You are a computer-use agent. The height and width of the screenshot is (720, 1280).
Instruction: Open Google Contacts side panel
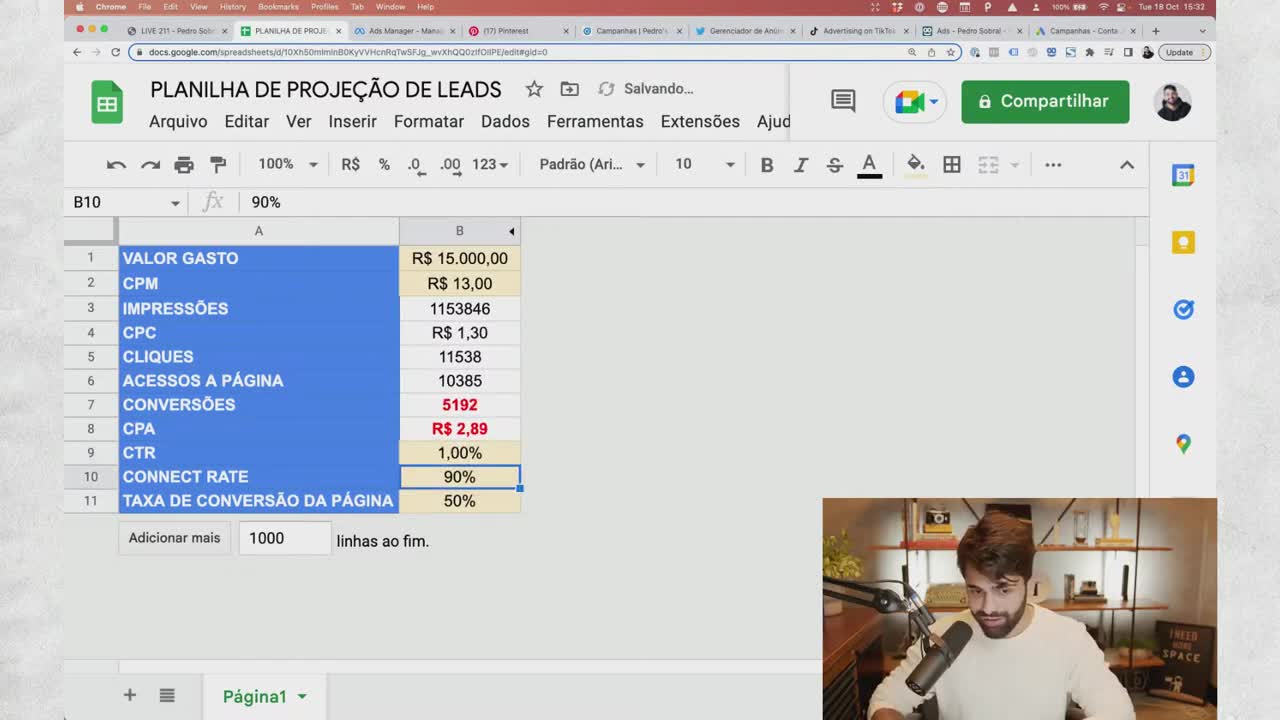(x=1183, y=377)
